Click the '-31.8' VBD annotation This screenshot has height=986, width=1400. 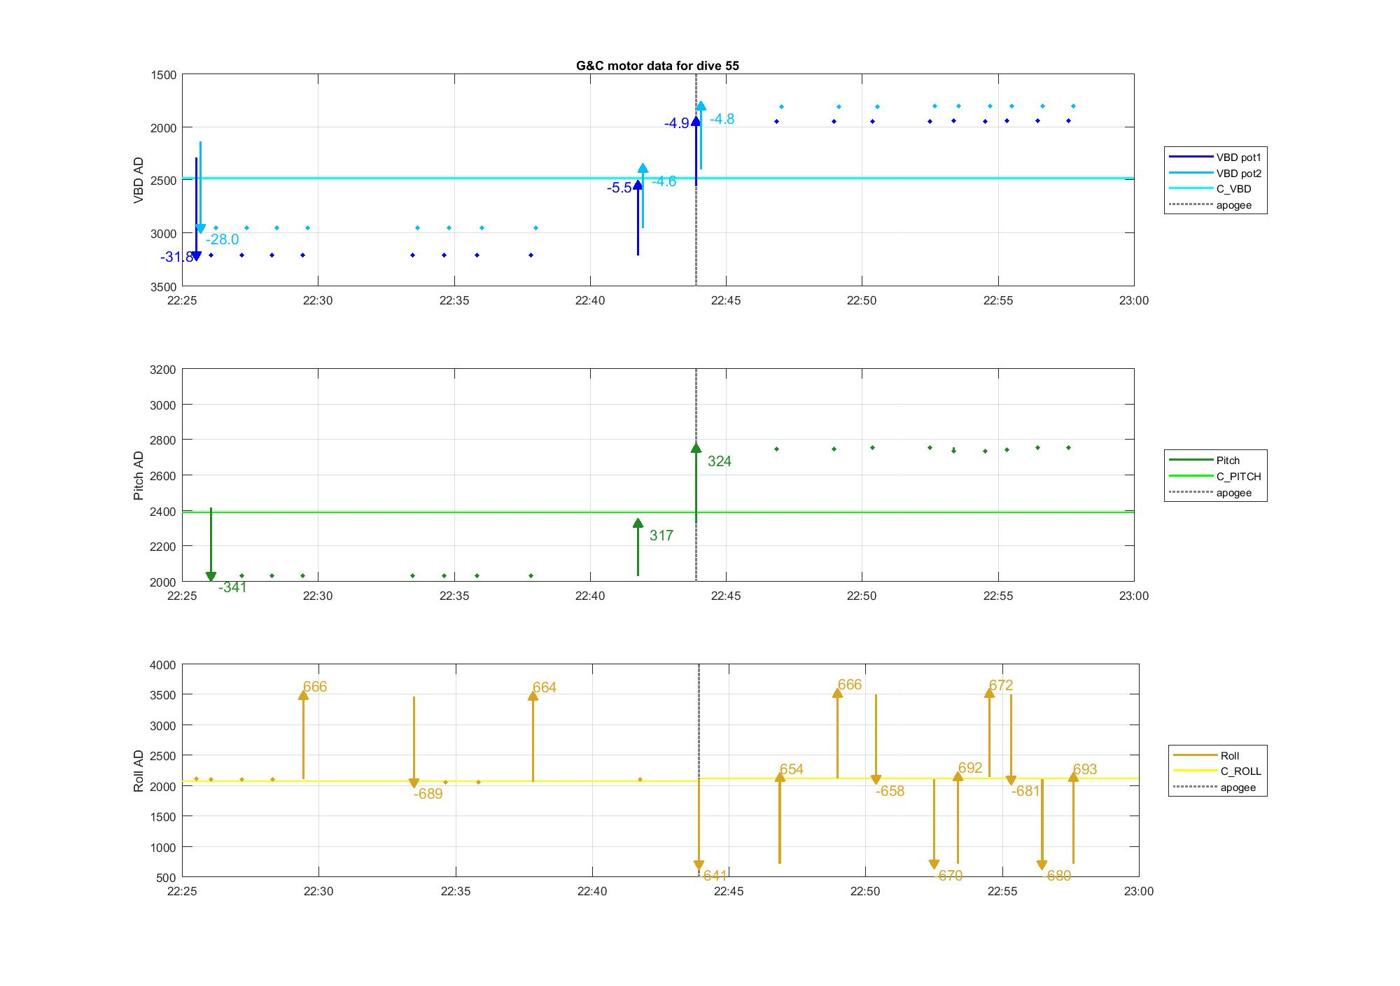(177, 257)
